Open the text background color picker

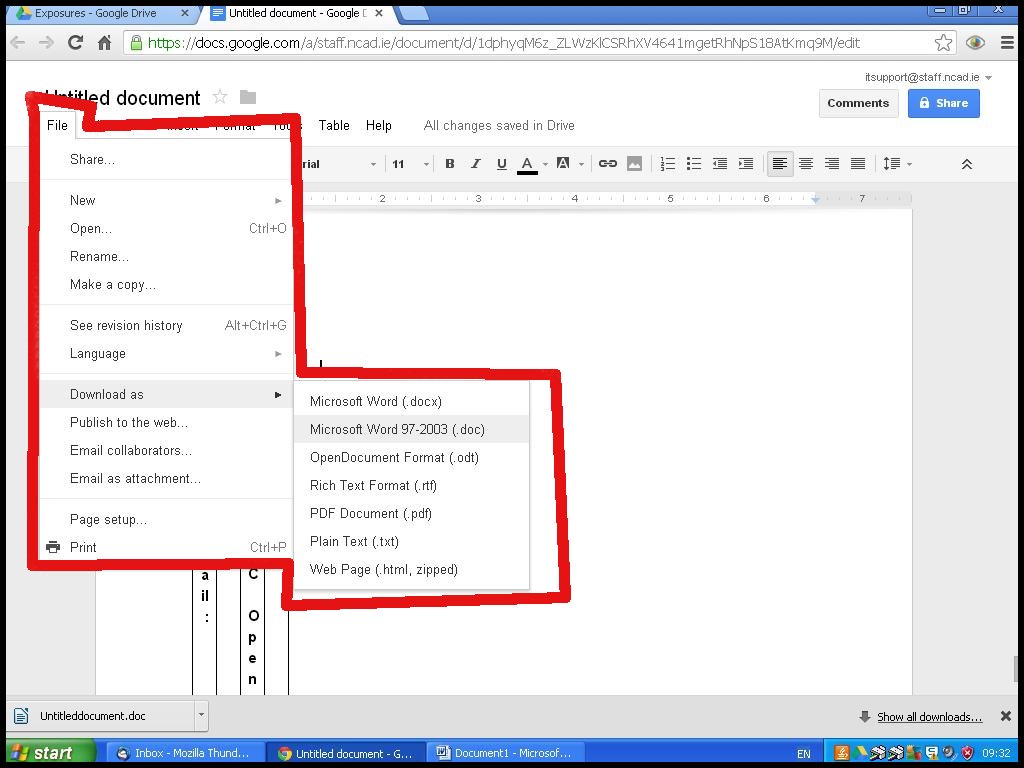[563, 164]
